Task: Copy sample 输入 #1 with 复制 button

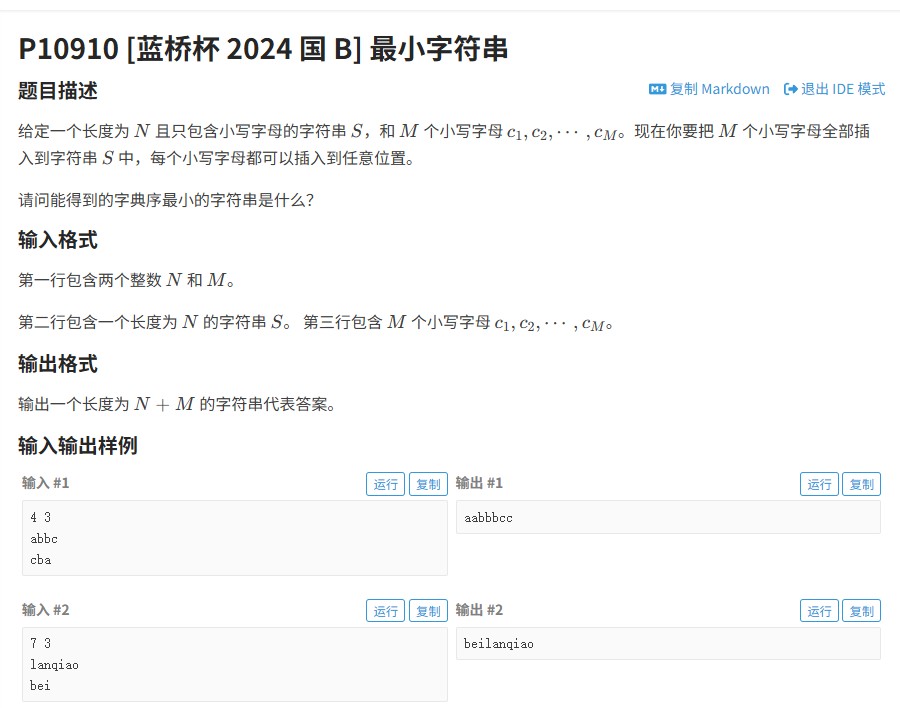Action: 428,484
